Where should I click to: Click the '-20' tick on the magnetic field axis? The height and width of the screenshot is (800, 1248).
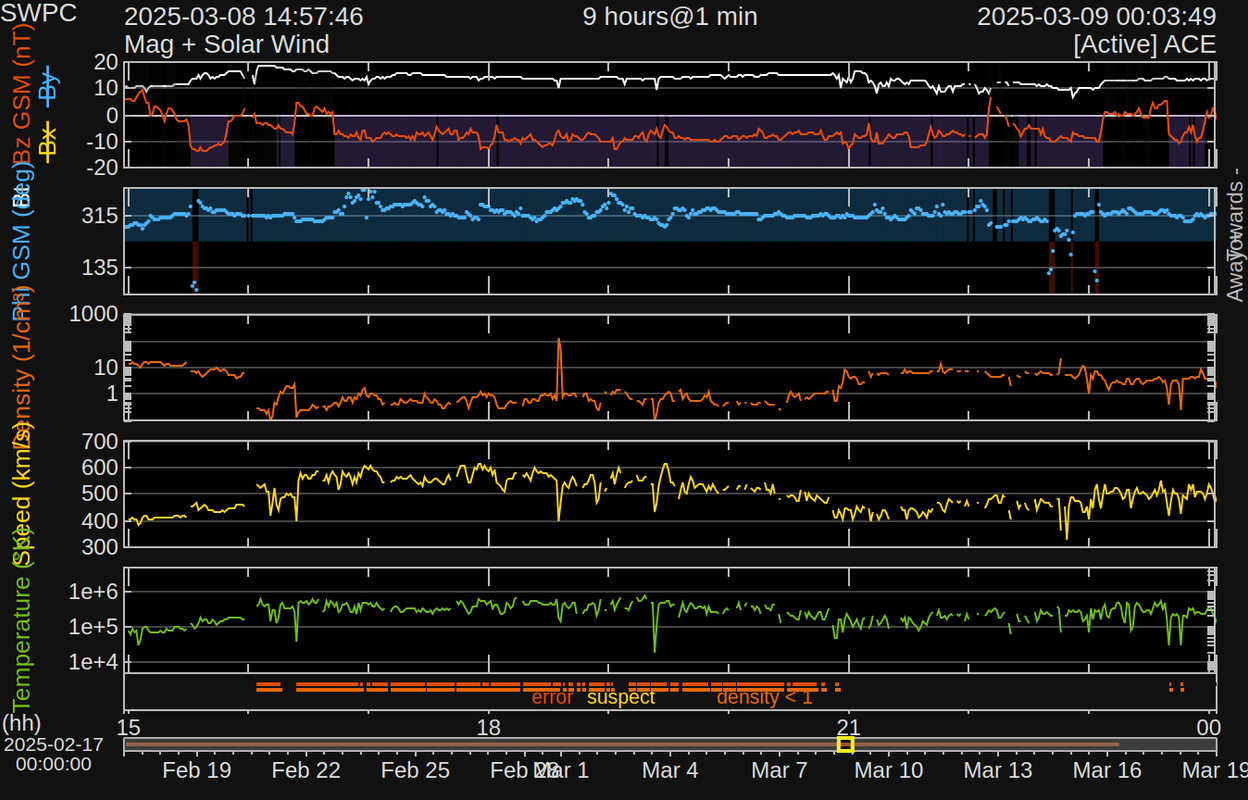coord(102,168)
